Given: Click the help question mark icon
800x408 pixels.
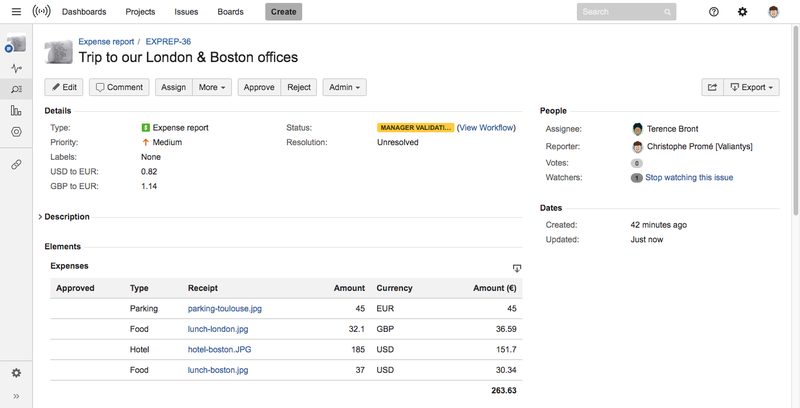Looking at the screenshot, I should [713, 12].
